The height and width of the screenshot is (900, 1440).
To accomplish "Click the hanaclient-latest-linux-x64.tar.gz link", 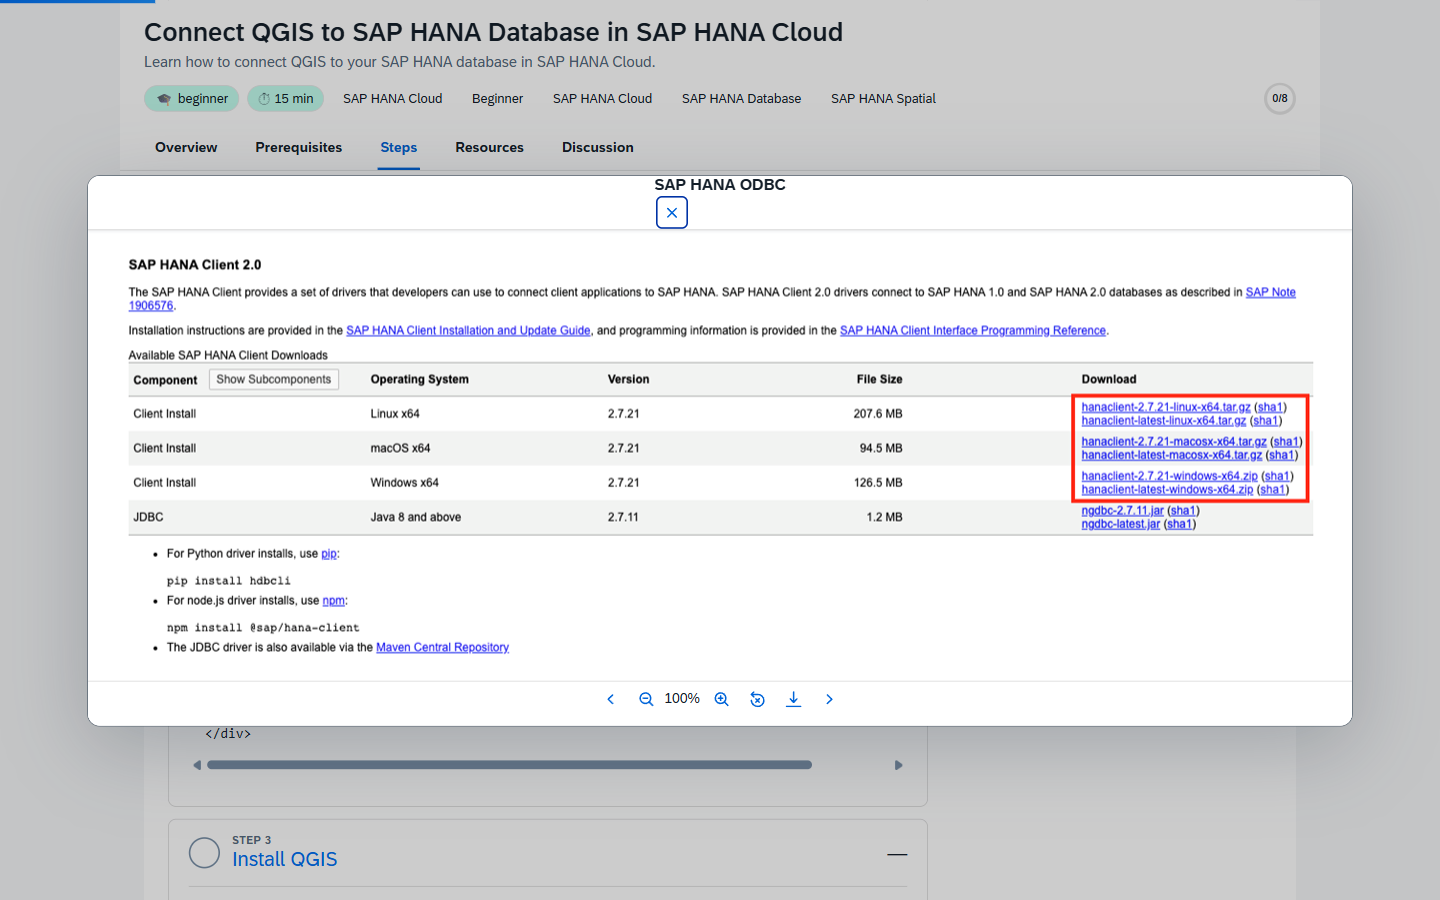I will pos(1164,420).
